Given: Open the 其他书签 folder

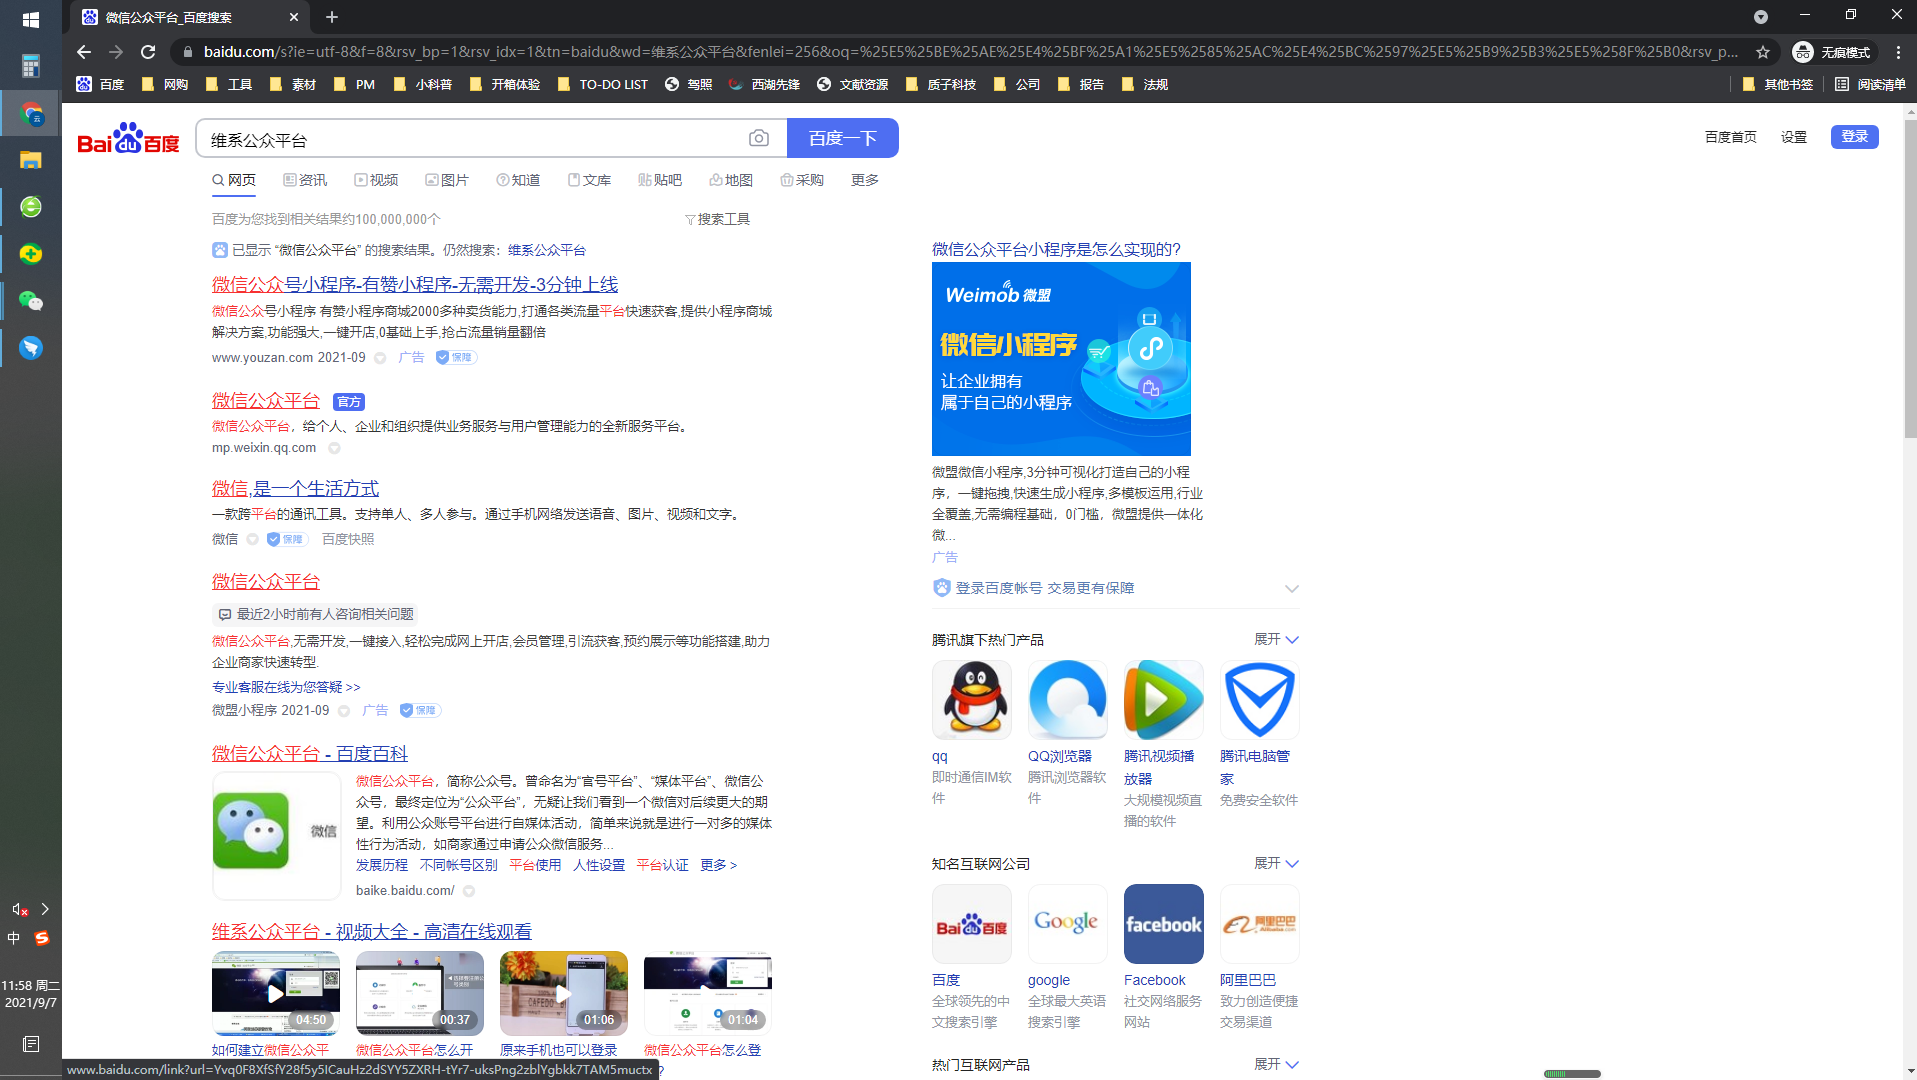Looking at the screenshot, I should (1777, 85).
